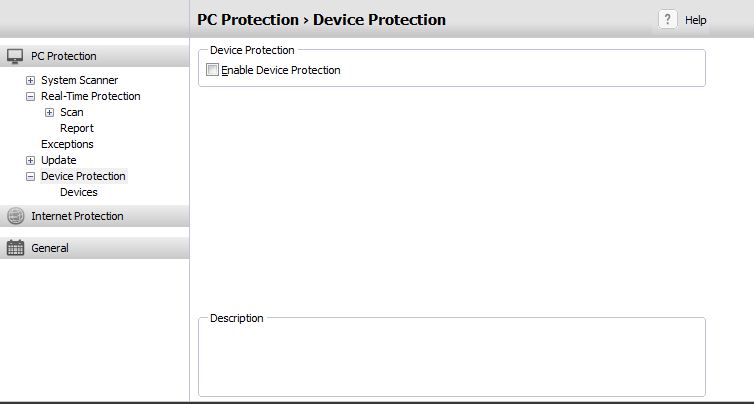
Task: Select the PC Protection section header
Action: [x=64, y=56]
